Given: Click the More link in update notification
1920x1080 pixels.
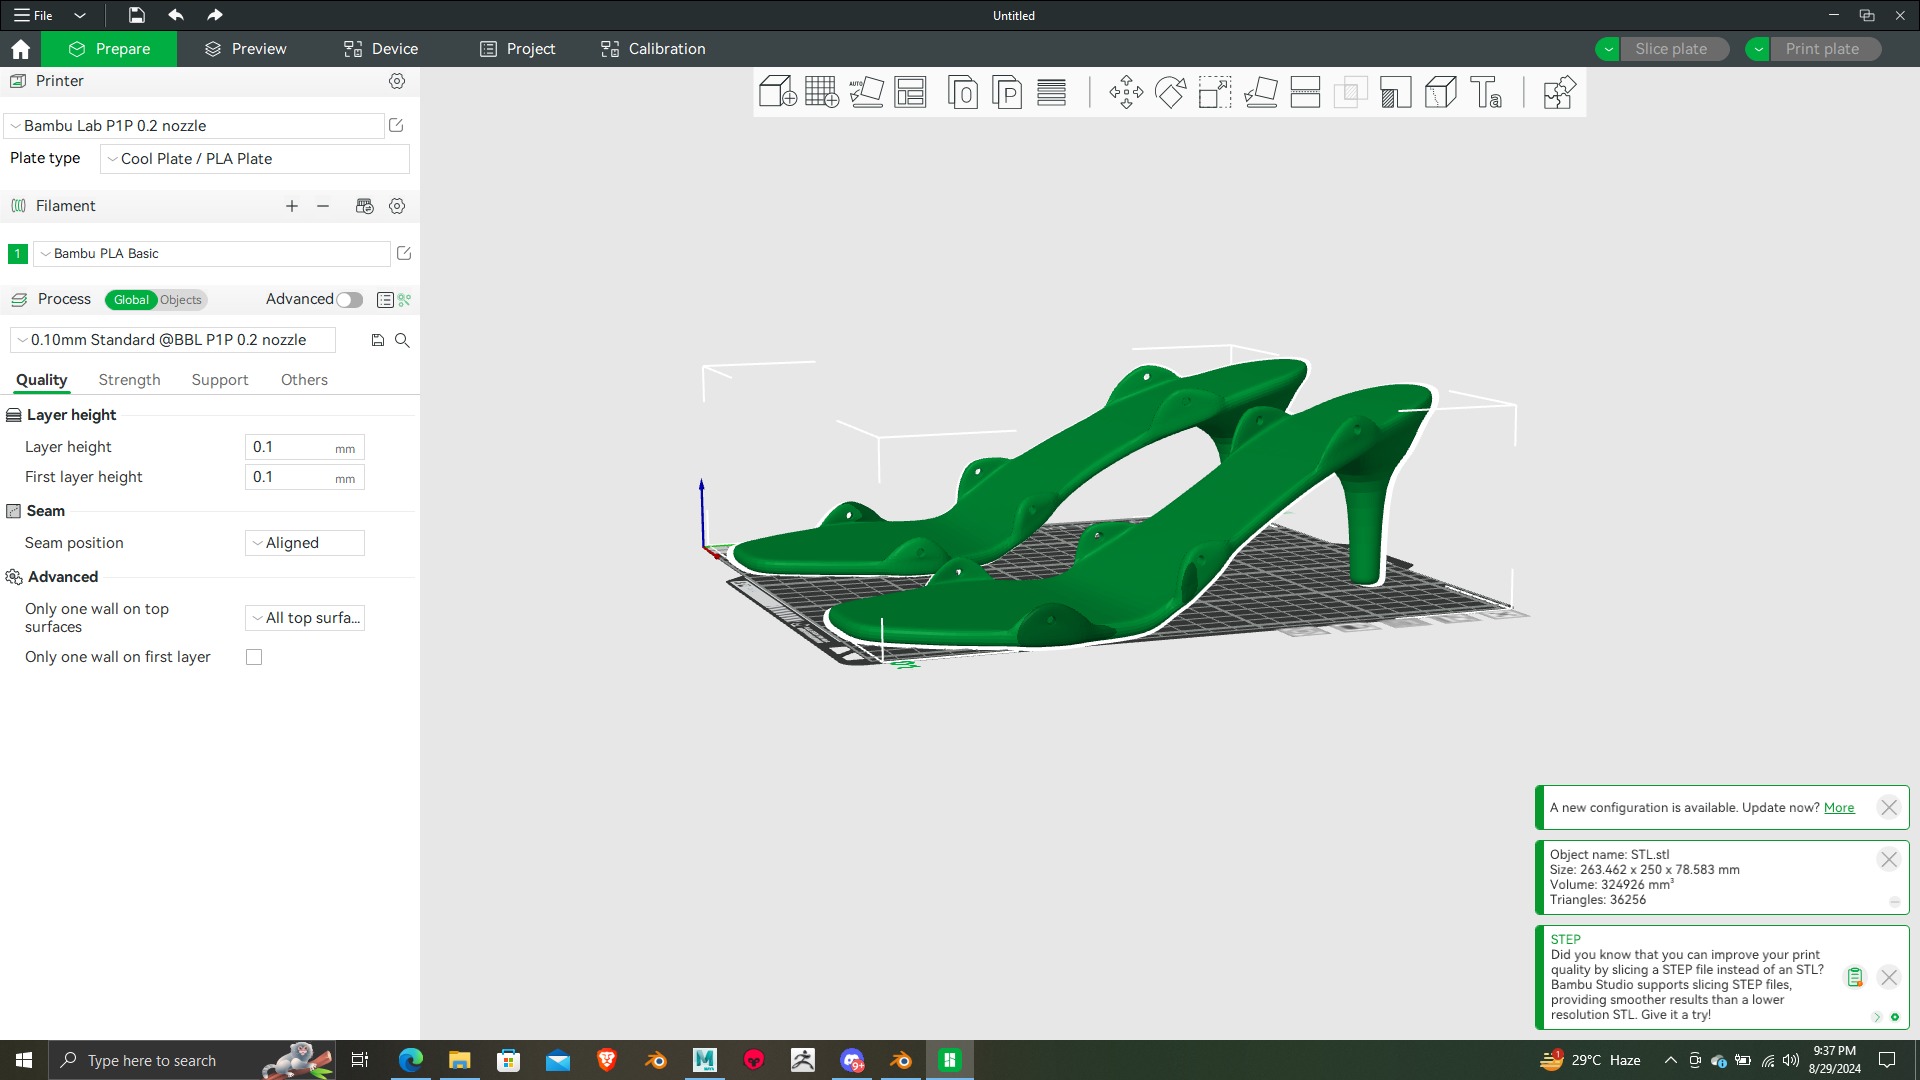Looking at the screenshot, I should pos(1839,808).
